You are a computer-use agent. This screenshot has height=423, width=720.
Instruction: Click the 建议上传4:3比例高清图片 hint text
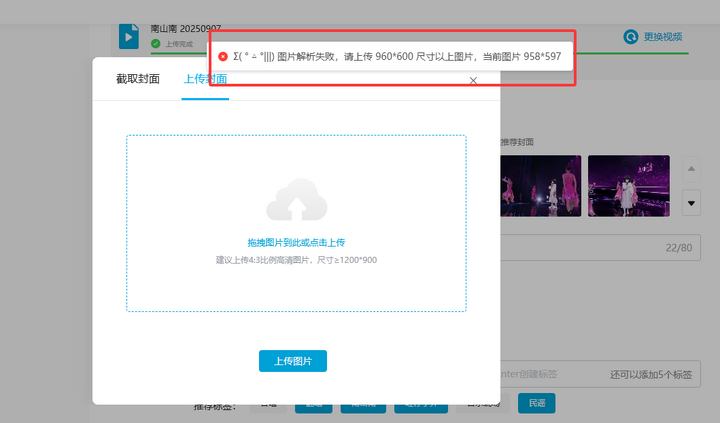click(x=296, y=260)
